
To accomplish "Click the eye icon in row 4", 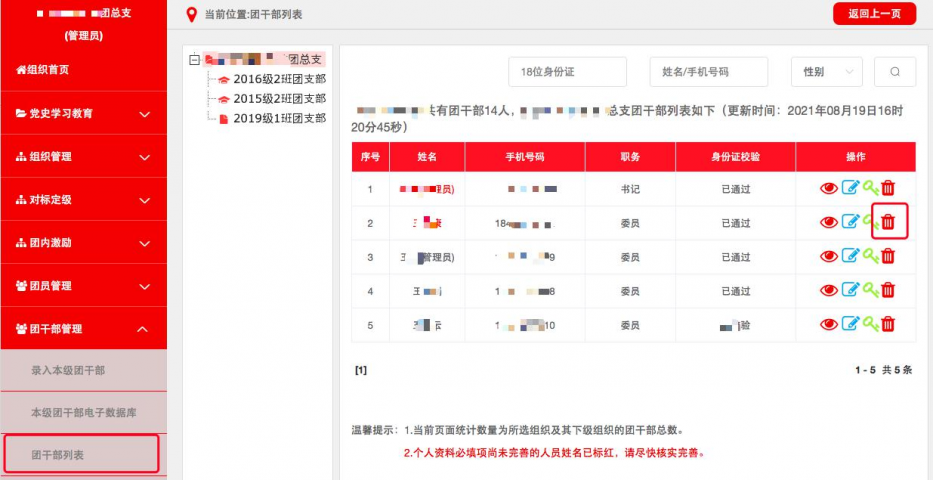I will click(828, 290).
